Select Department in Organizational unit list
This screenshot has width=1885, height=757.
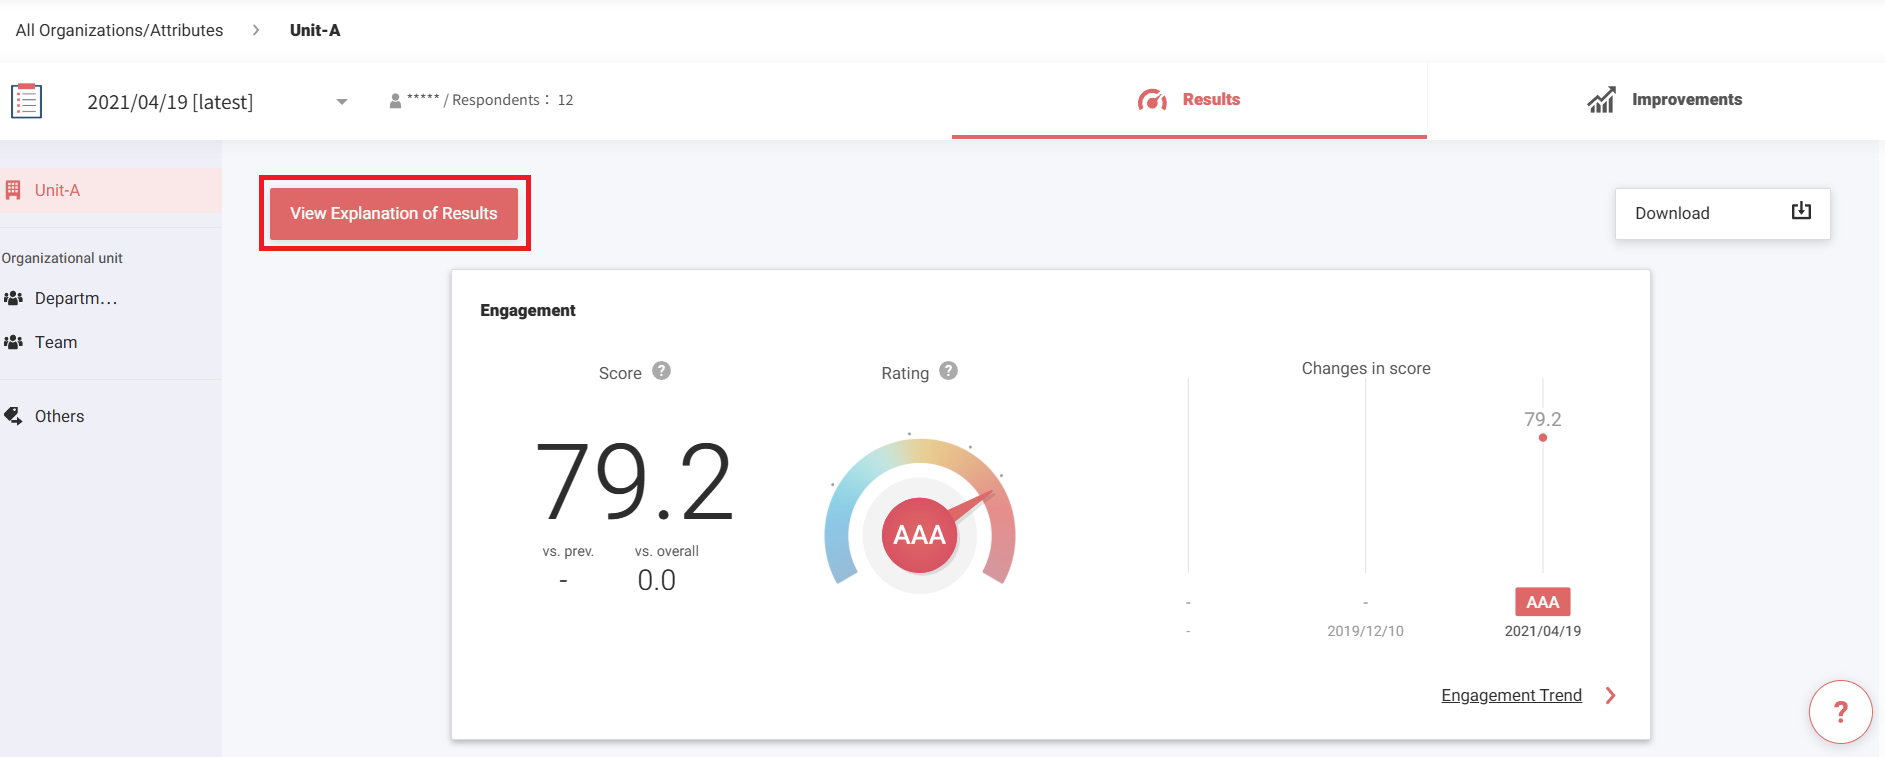click(76, 298)
